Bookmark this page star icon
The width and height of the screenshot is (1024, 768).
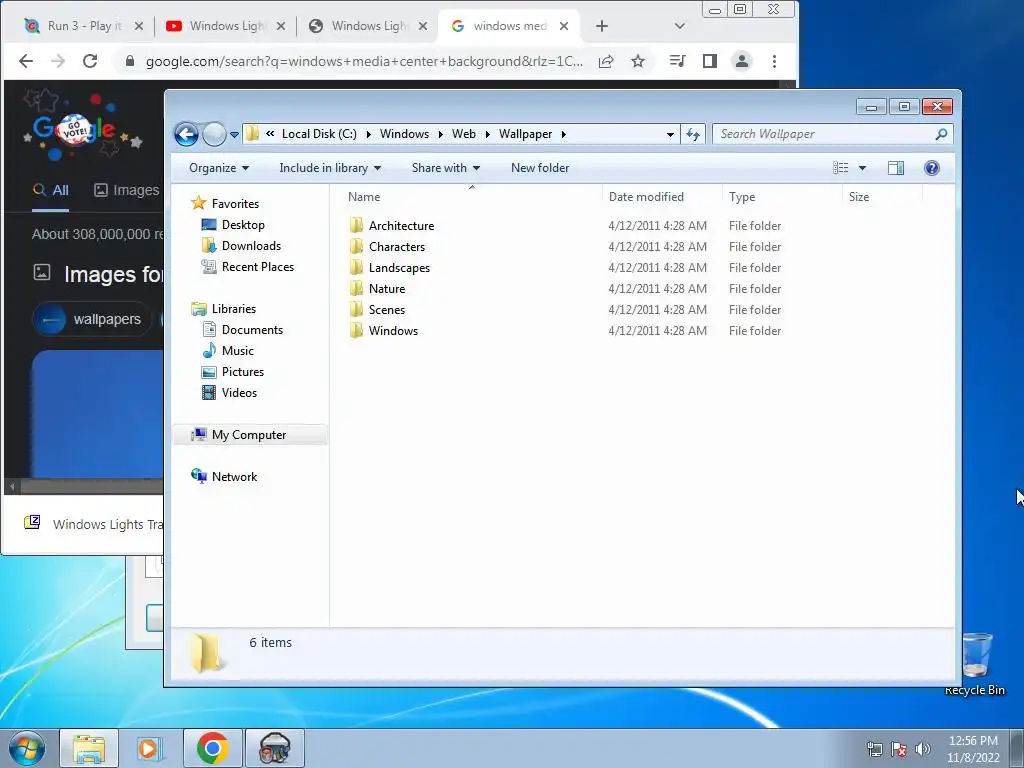tap(638, 61)
